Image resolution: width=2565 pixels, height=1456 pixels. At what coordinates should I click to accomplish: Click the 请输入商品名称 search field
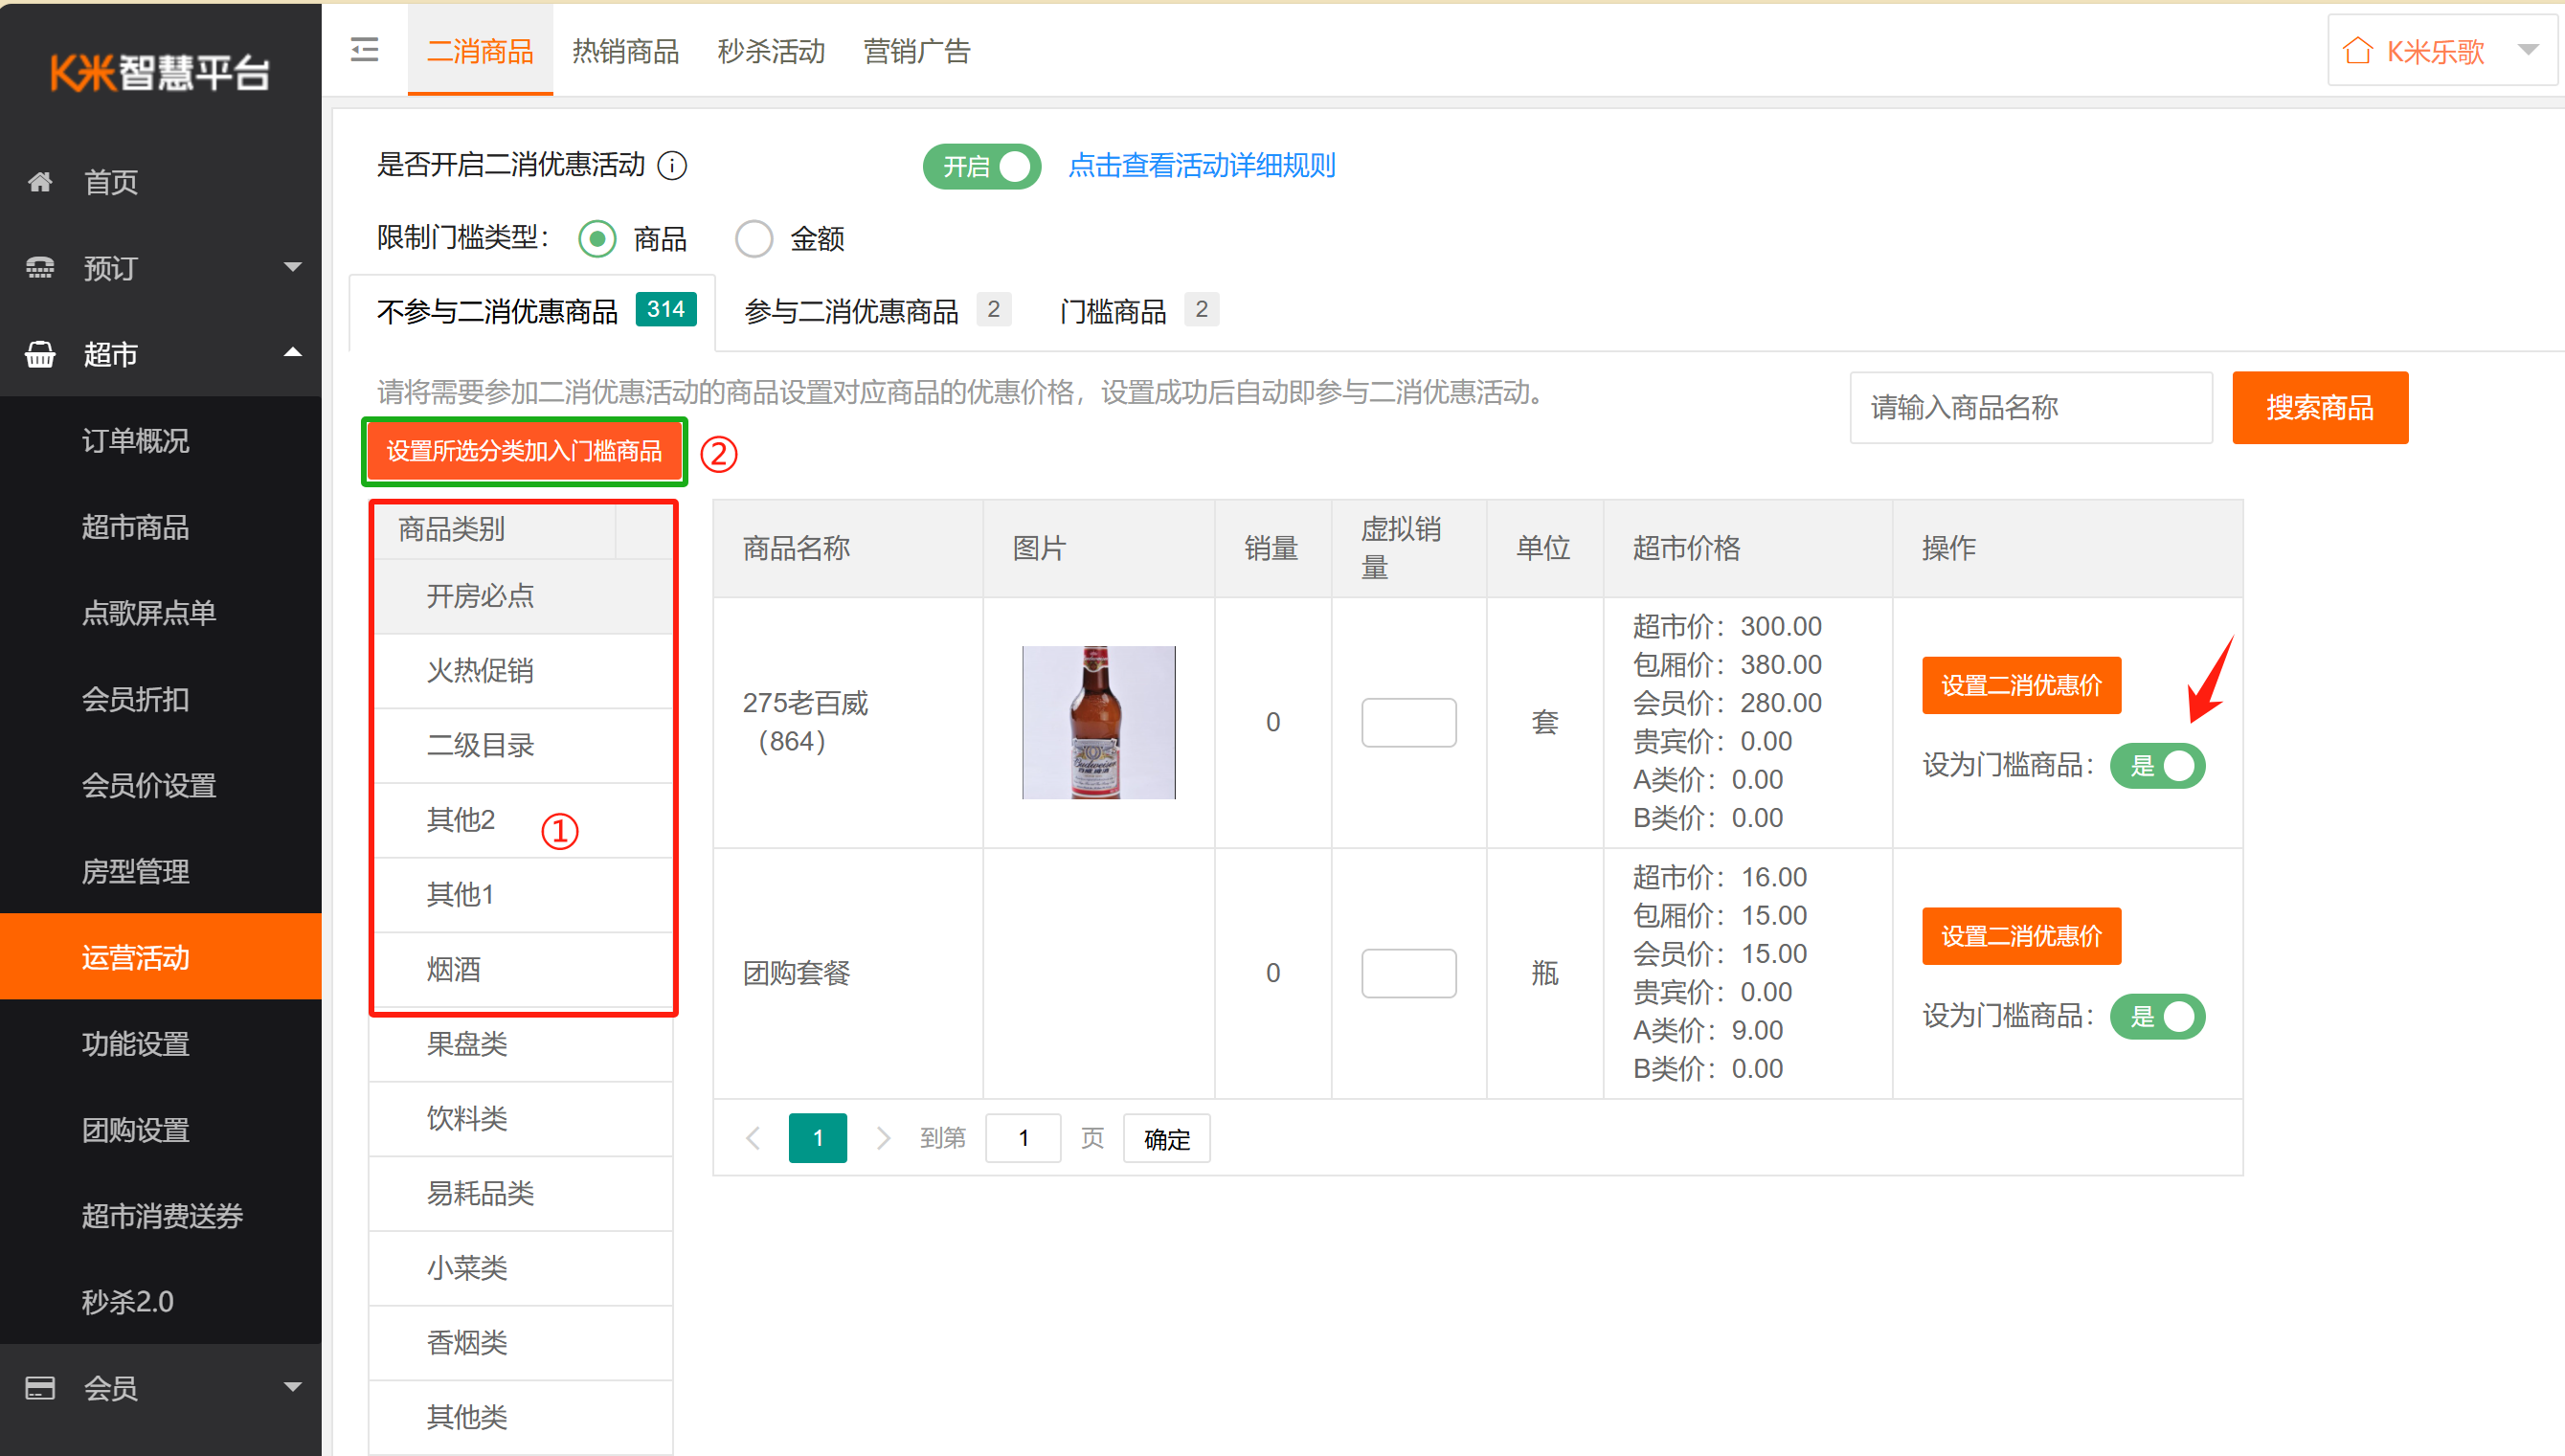pyautogui.click(x=2029, y=407)
